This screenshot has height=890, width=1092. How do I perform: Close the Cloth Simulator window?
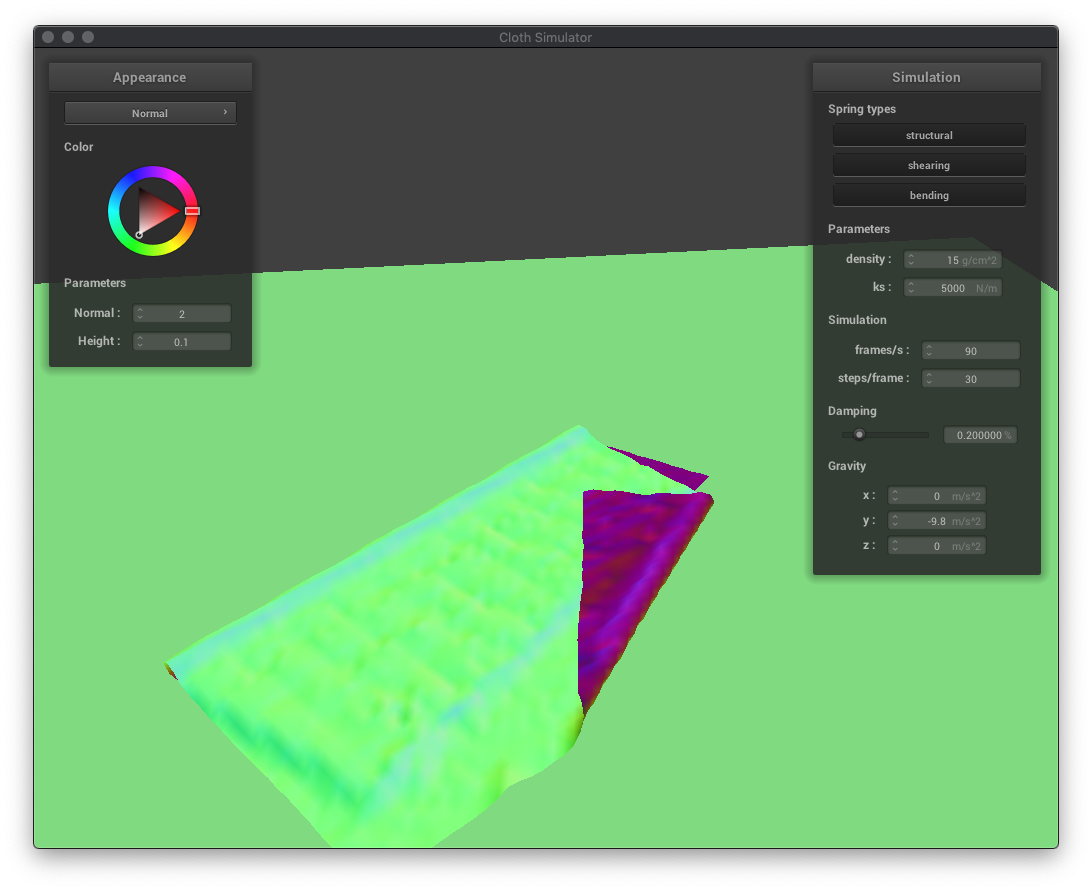(x=48, y=37)
